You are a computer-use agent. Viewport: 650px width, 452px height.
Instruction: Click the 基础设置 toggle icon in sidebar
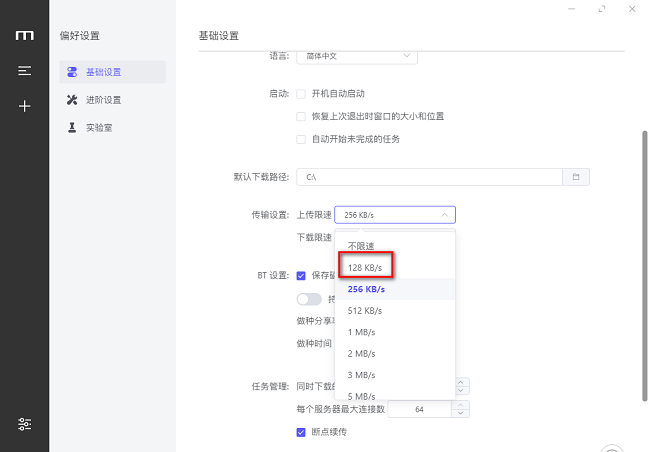(x=71, y=72)
